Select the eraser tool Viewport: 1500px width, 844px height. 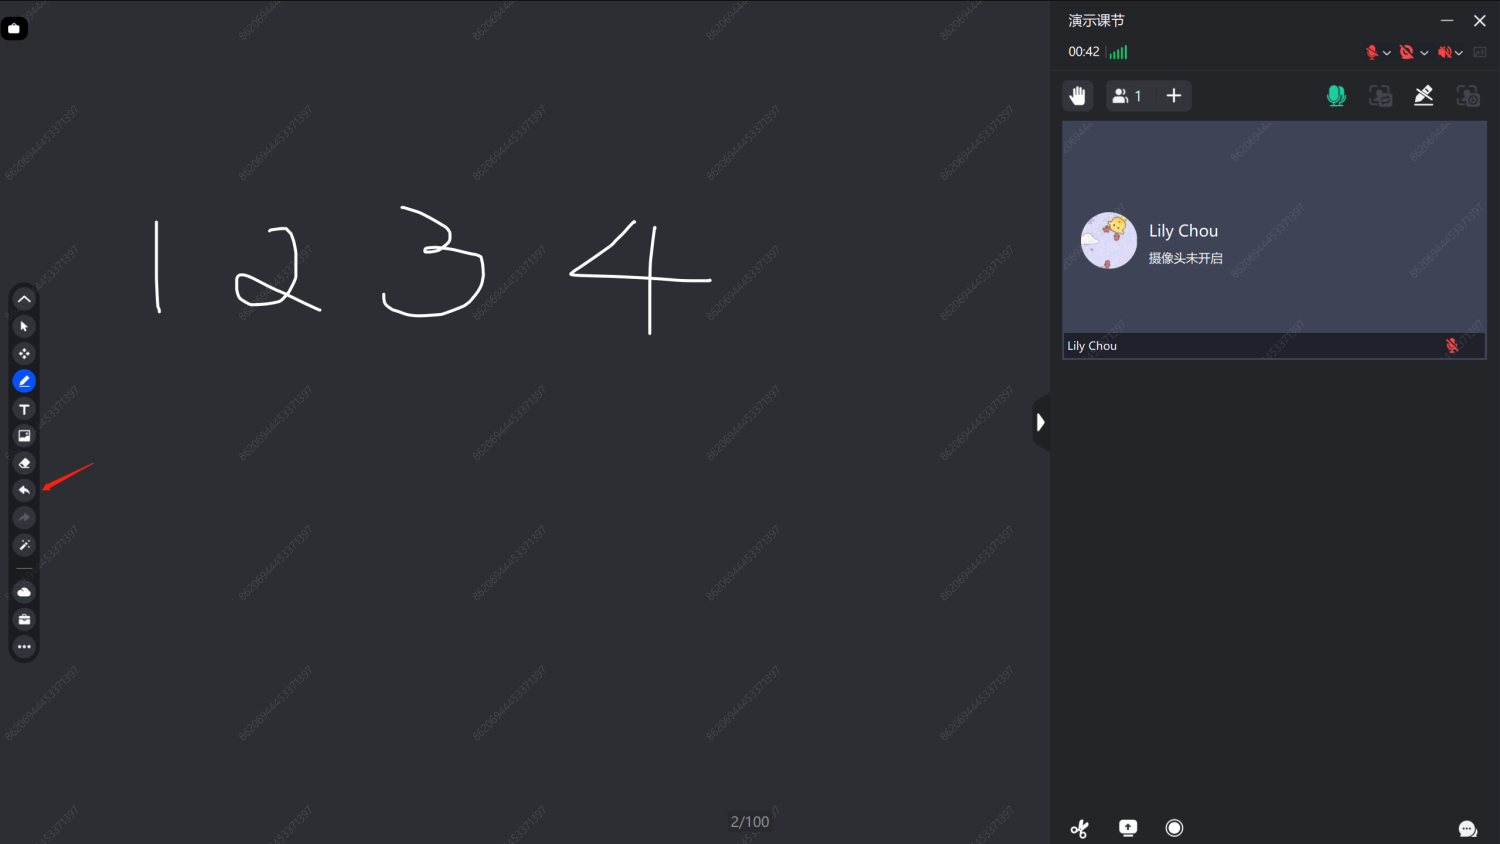[24, 463]
